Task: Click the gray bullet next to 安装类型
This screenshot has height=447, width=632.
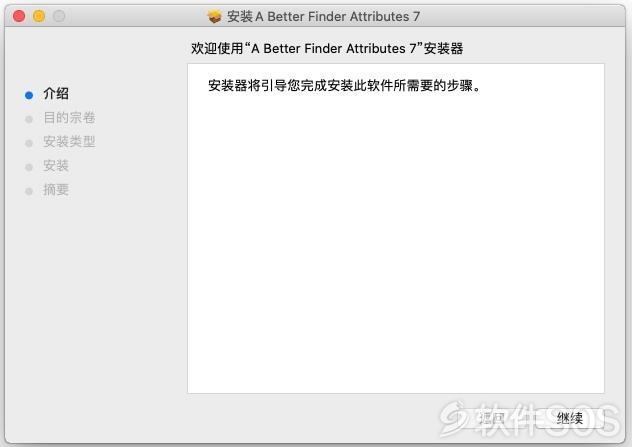Action: 29,143
